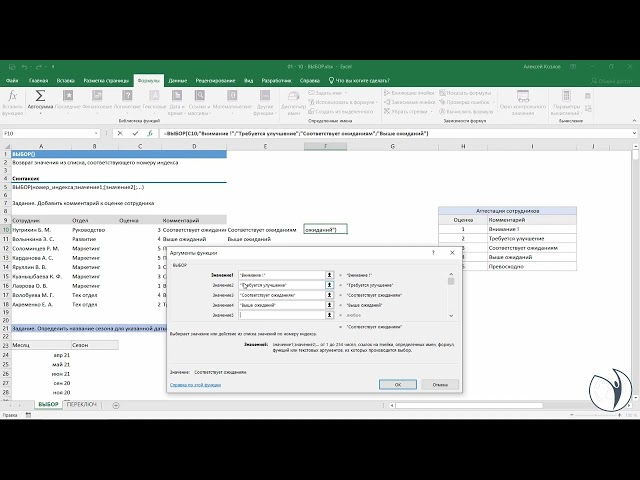
Task: Toggle Show Formulas in ribbon
Action: click(x=465, y=93)
